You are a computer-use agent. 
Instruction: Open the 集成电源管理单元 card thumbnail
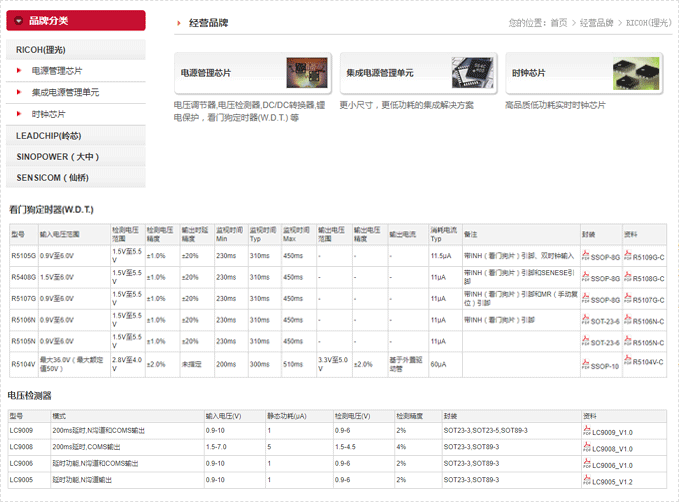tap(472, 73)
